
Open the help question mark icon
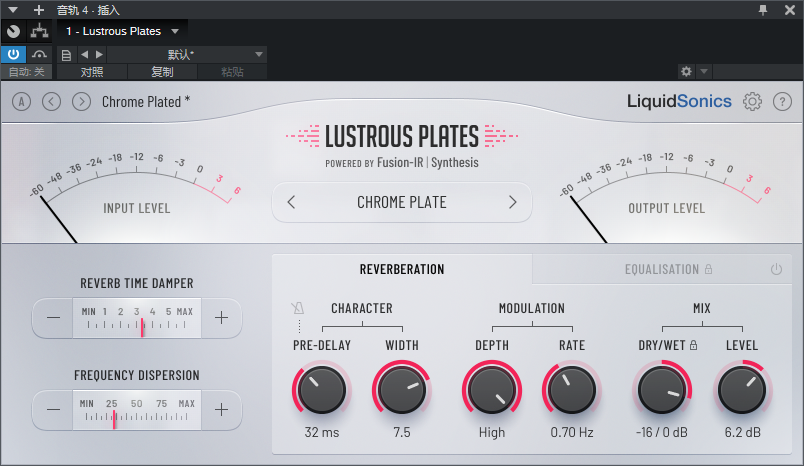point(782,102)
